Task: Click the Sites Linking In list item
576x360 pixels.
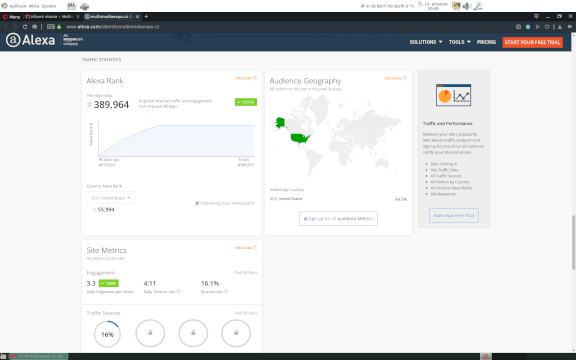Action: tap(444, 164)
